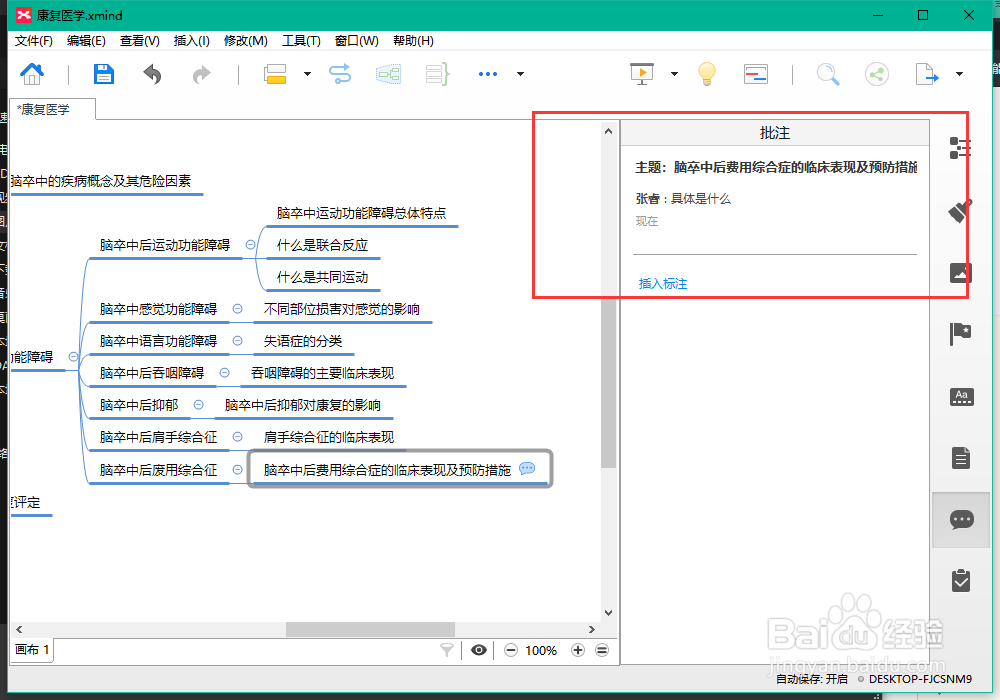Viewport: 1000px width, 700px height.
Task: Open the 插入(I) menu
Action: pos(191,40)
